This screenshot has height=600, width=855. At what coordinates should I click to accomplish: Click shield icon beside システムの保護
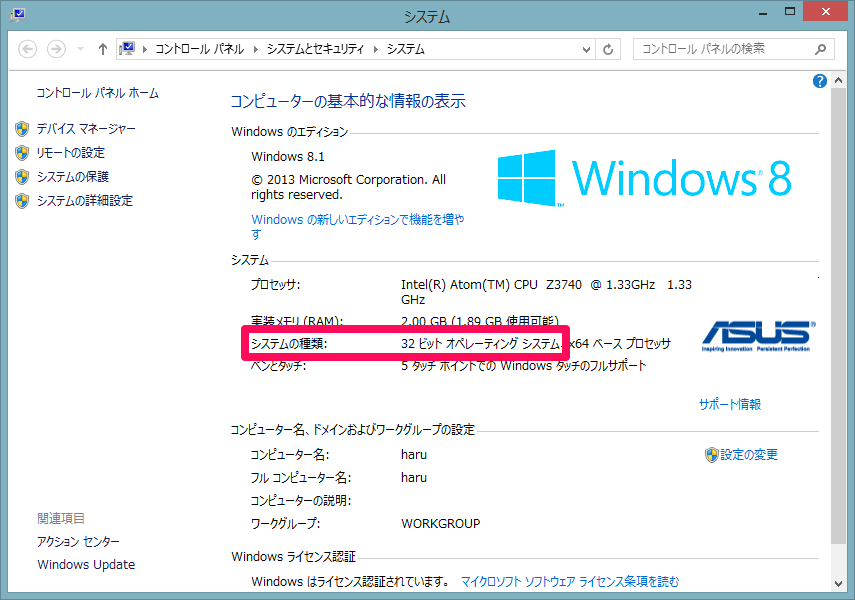(22, 177)
